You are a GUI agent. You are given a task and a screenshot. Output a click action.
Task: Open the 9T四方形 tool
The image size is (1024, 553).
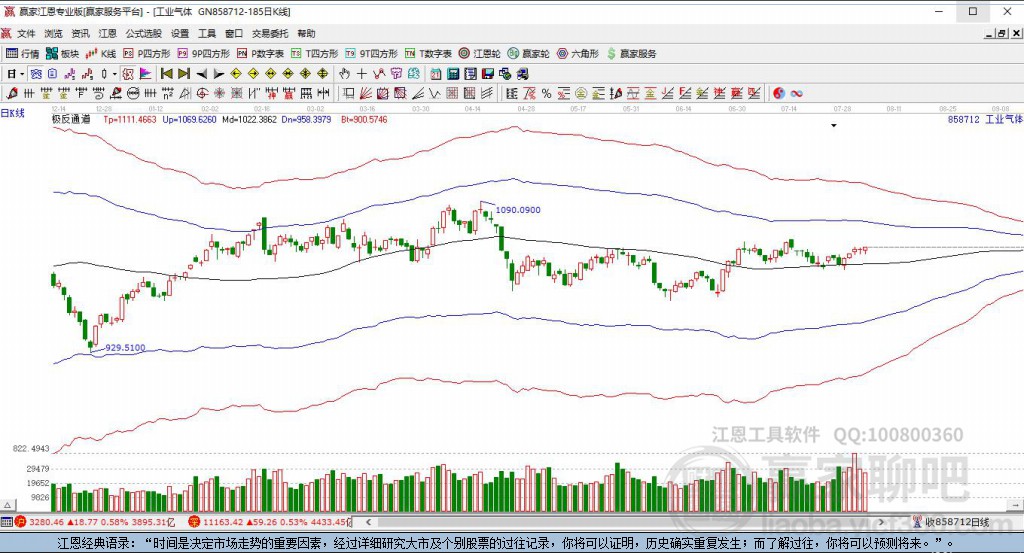371,54
